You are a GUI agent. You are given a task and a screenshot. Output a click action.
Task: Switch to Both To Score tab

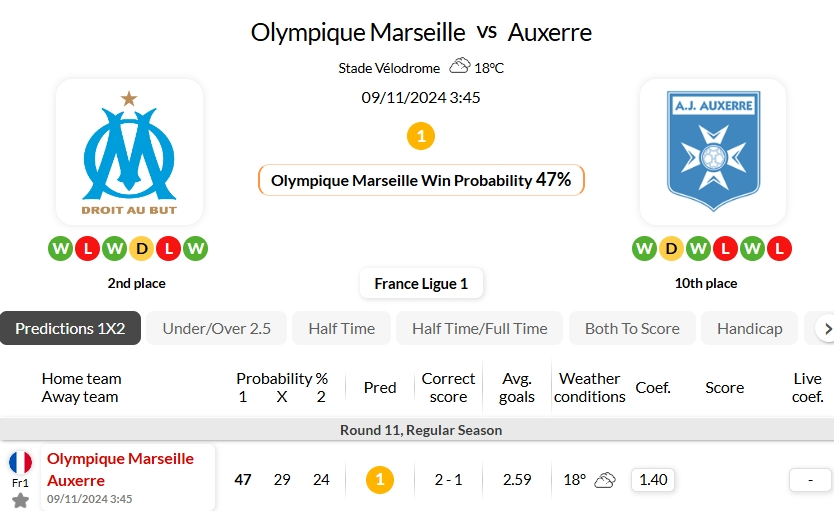coord(632,328)
